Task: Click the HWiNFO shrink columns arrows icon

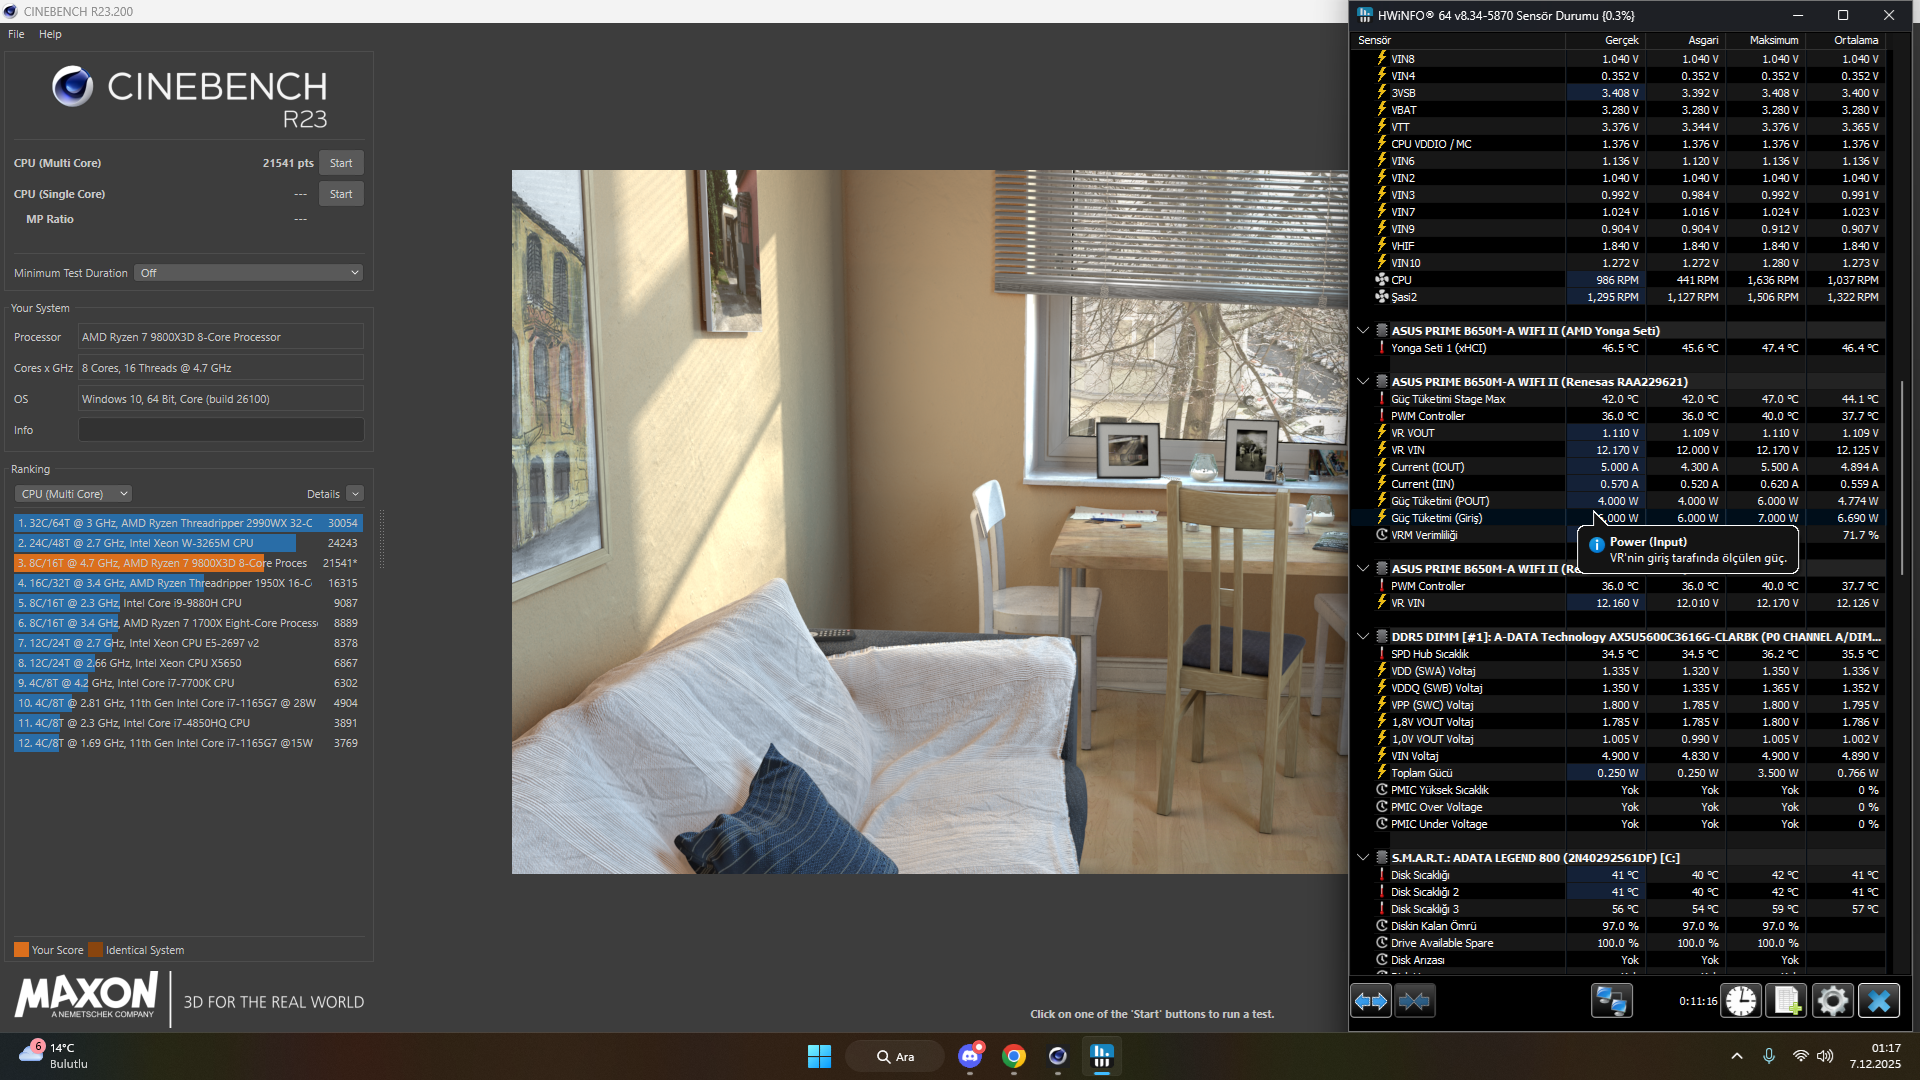Action: (x=1414, y=1001)
